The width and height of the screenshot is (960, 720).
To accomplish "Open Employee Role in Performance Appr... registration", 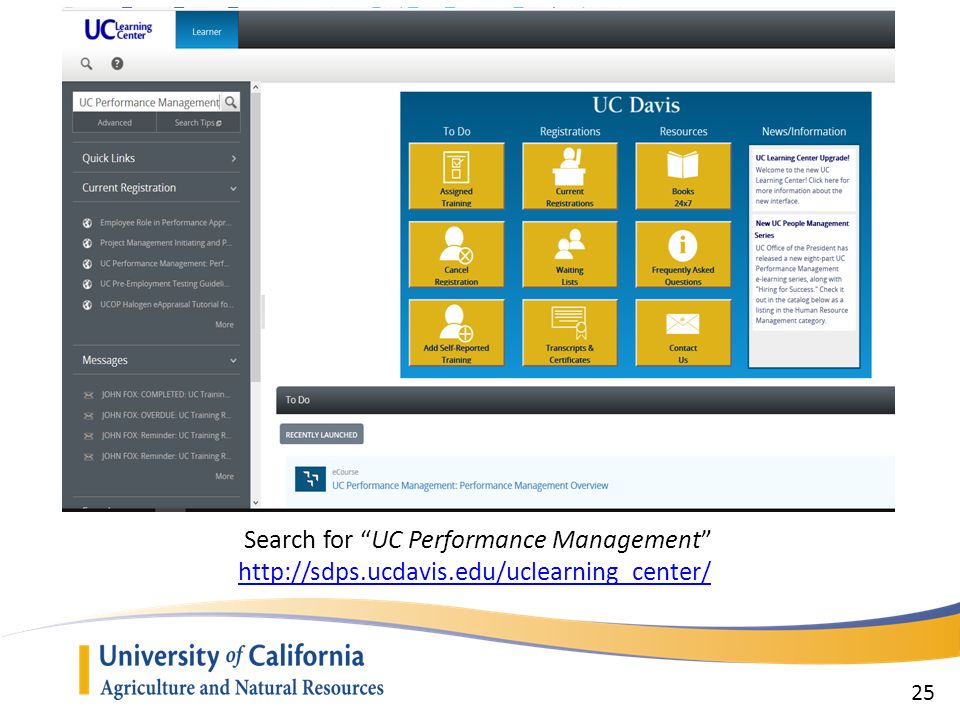I will coord(166,223).
